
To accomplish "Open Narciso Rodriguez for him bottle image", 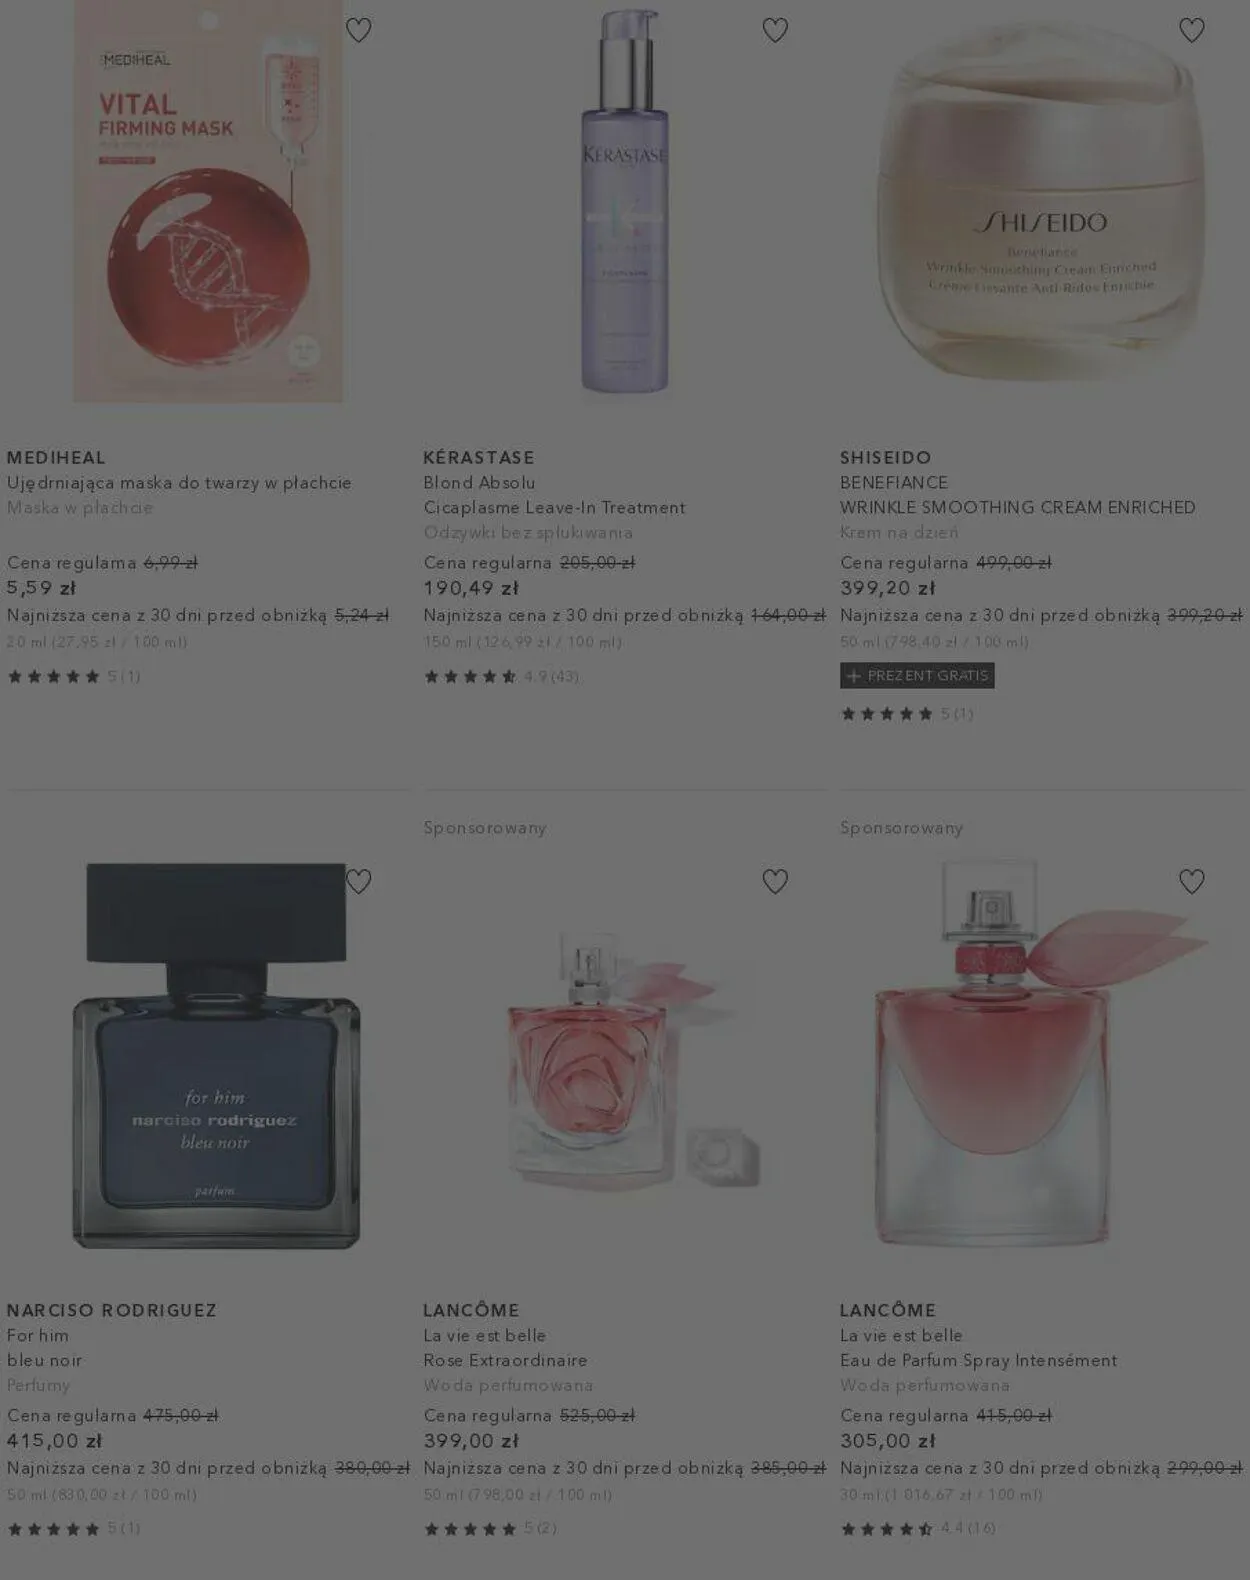I will point(216,1055).
